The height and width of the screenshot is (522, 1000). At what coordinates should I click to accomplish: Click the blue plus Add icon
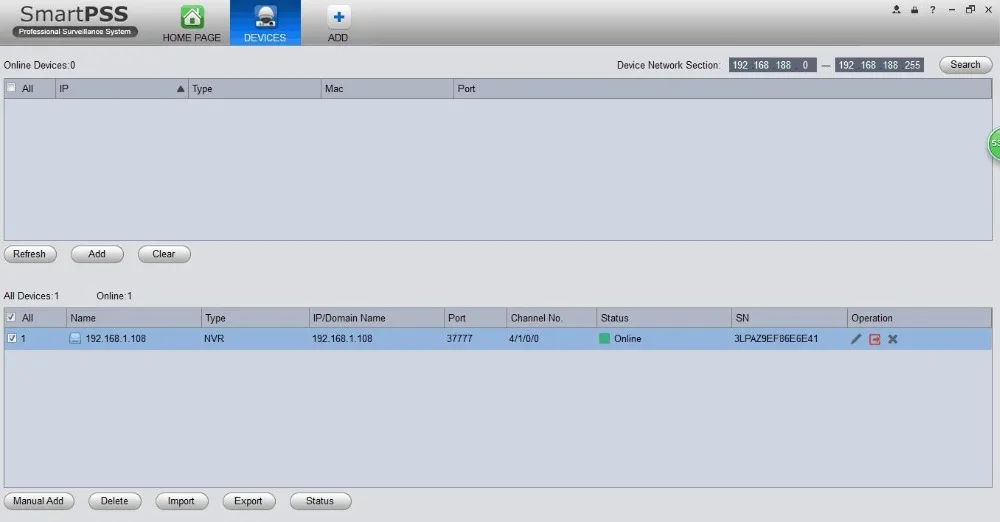pos(339,17)
